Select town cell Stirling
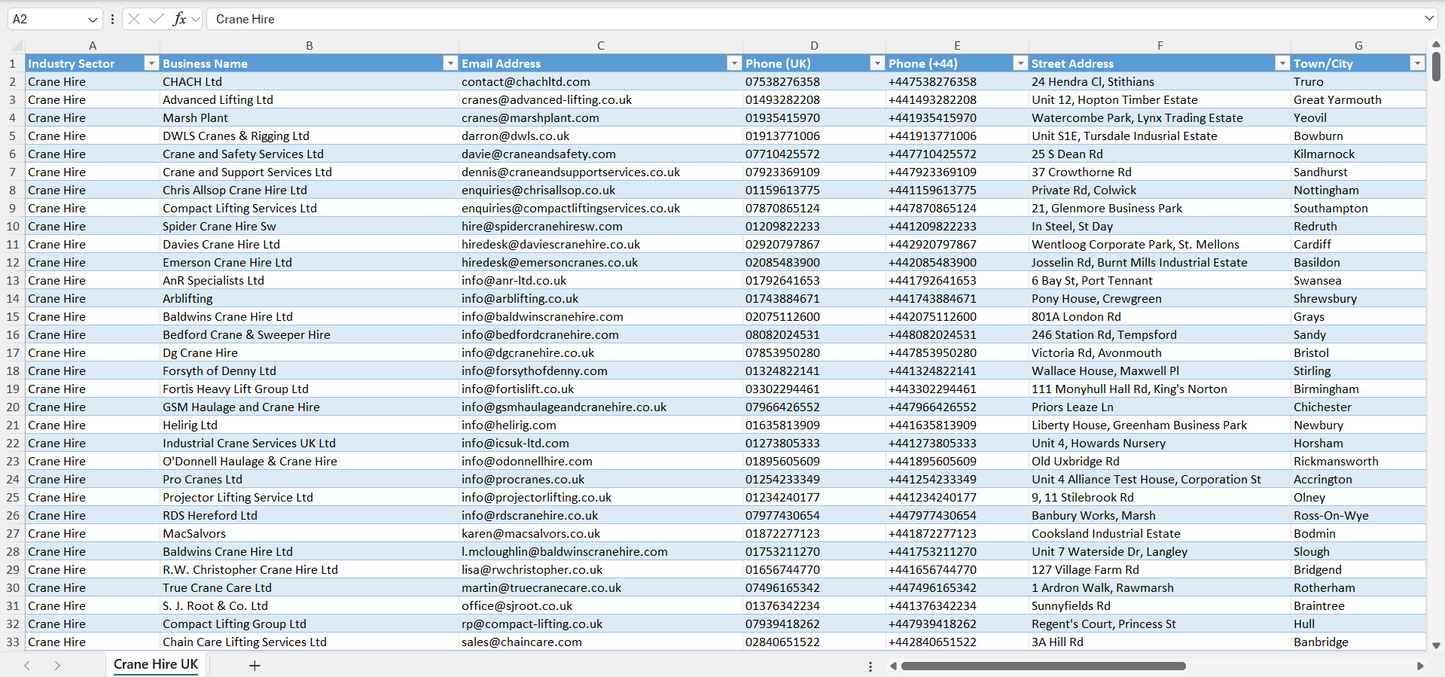 click(1358, 371)
